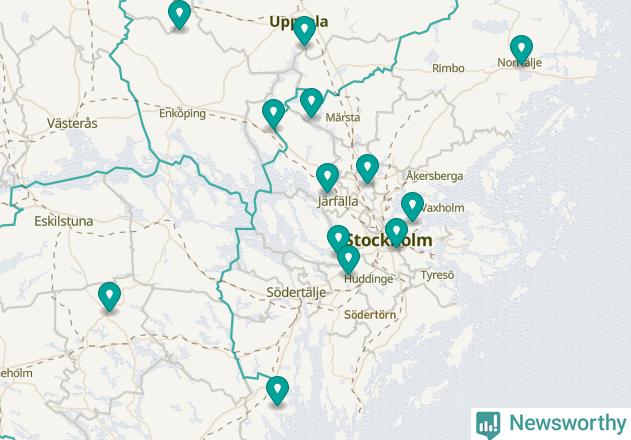Open the pin at the top-left map edge
The width and height of the screenshot is (631, 440).
click(179, 15)
